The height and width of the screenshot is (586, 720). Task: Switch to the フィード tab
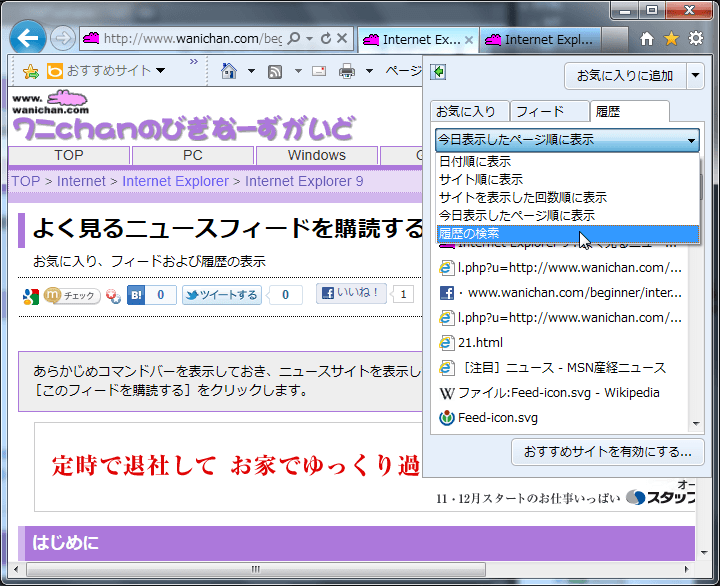click(549, 111)
